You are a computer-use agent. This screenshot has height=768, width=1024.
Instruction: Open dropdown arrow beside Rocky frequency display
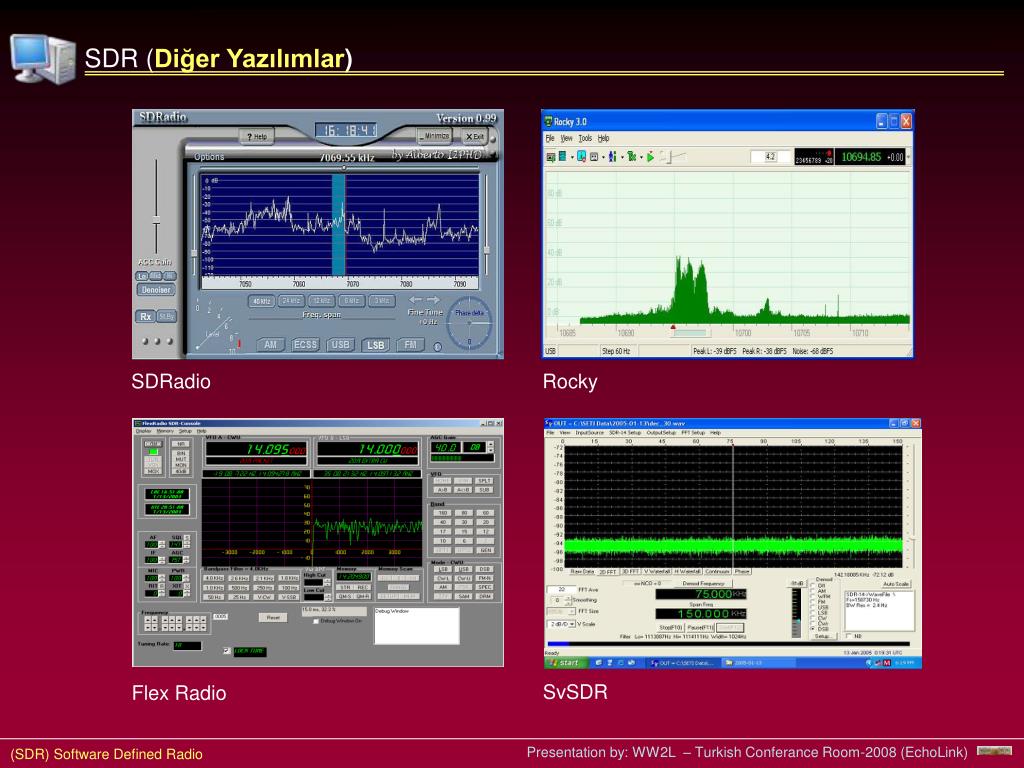tap(908, 157)
